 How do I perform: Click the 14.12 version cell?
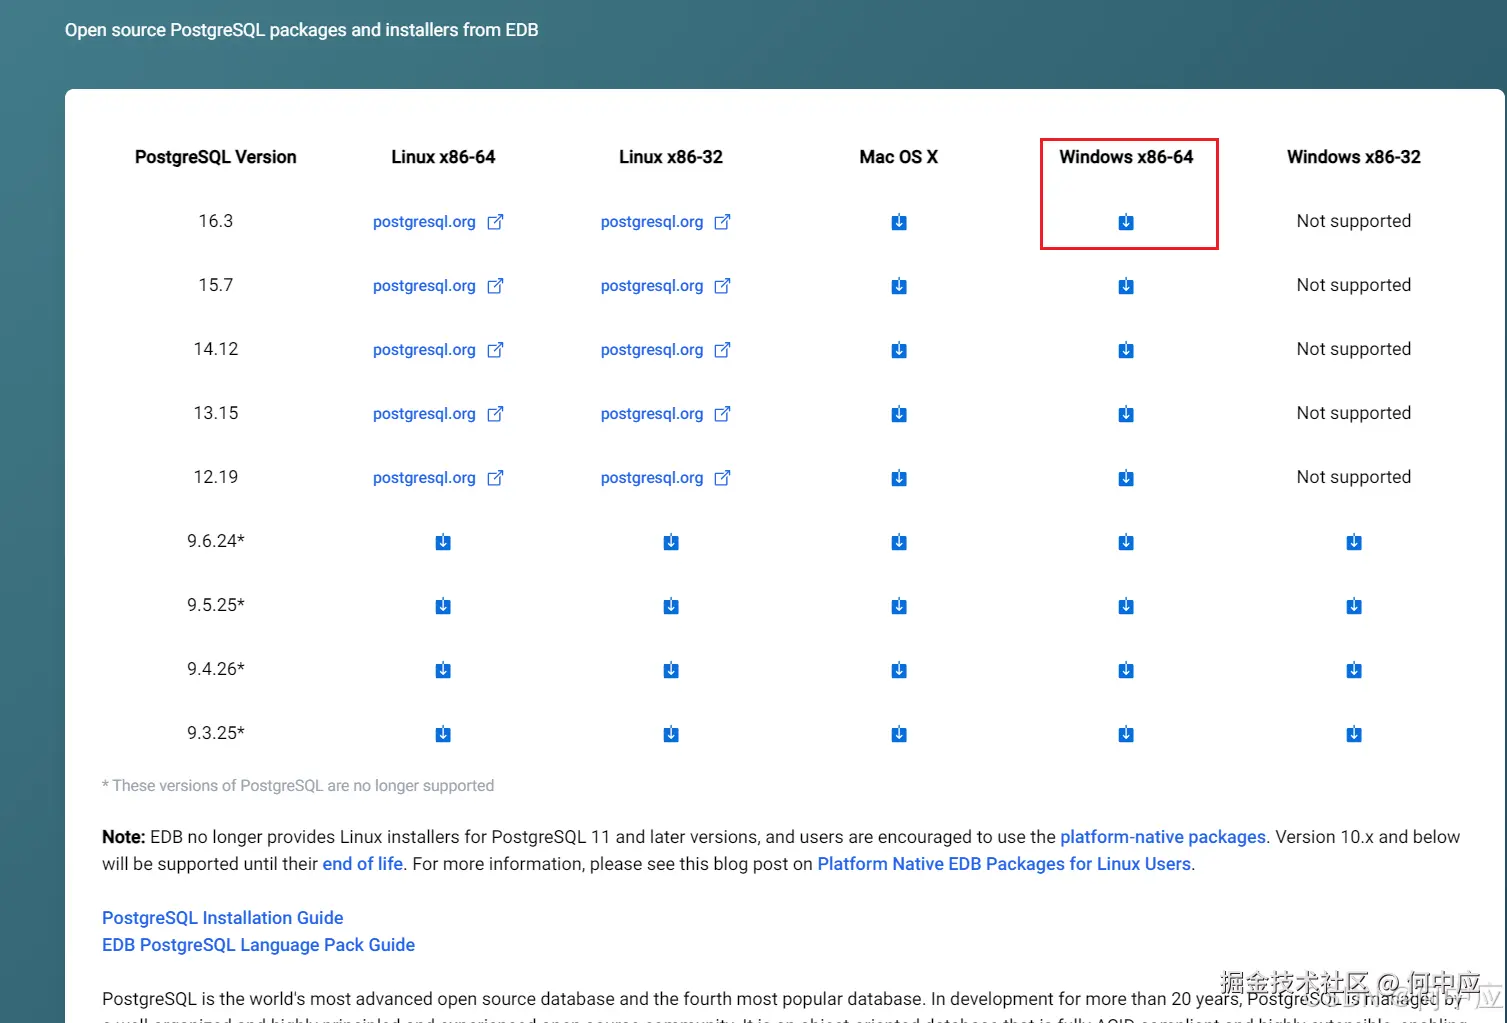click(x=216, y=349)
